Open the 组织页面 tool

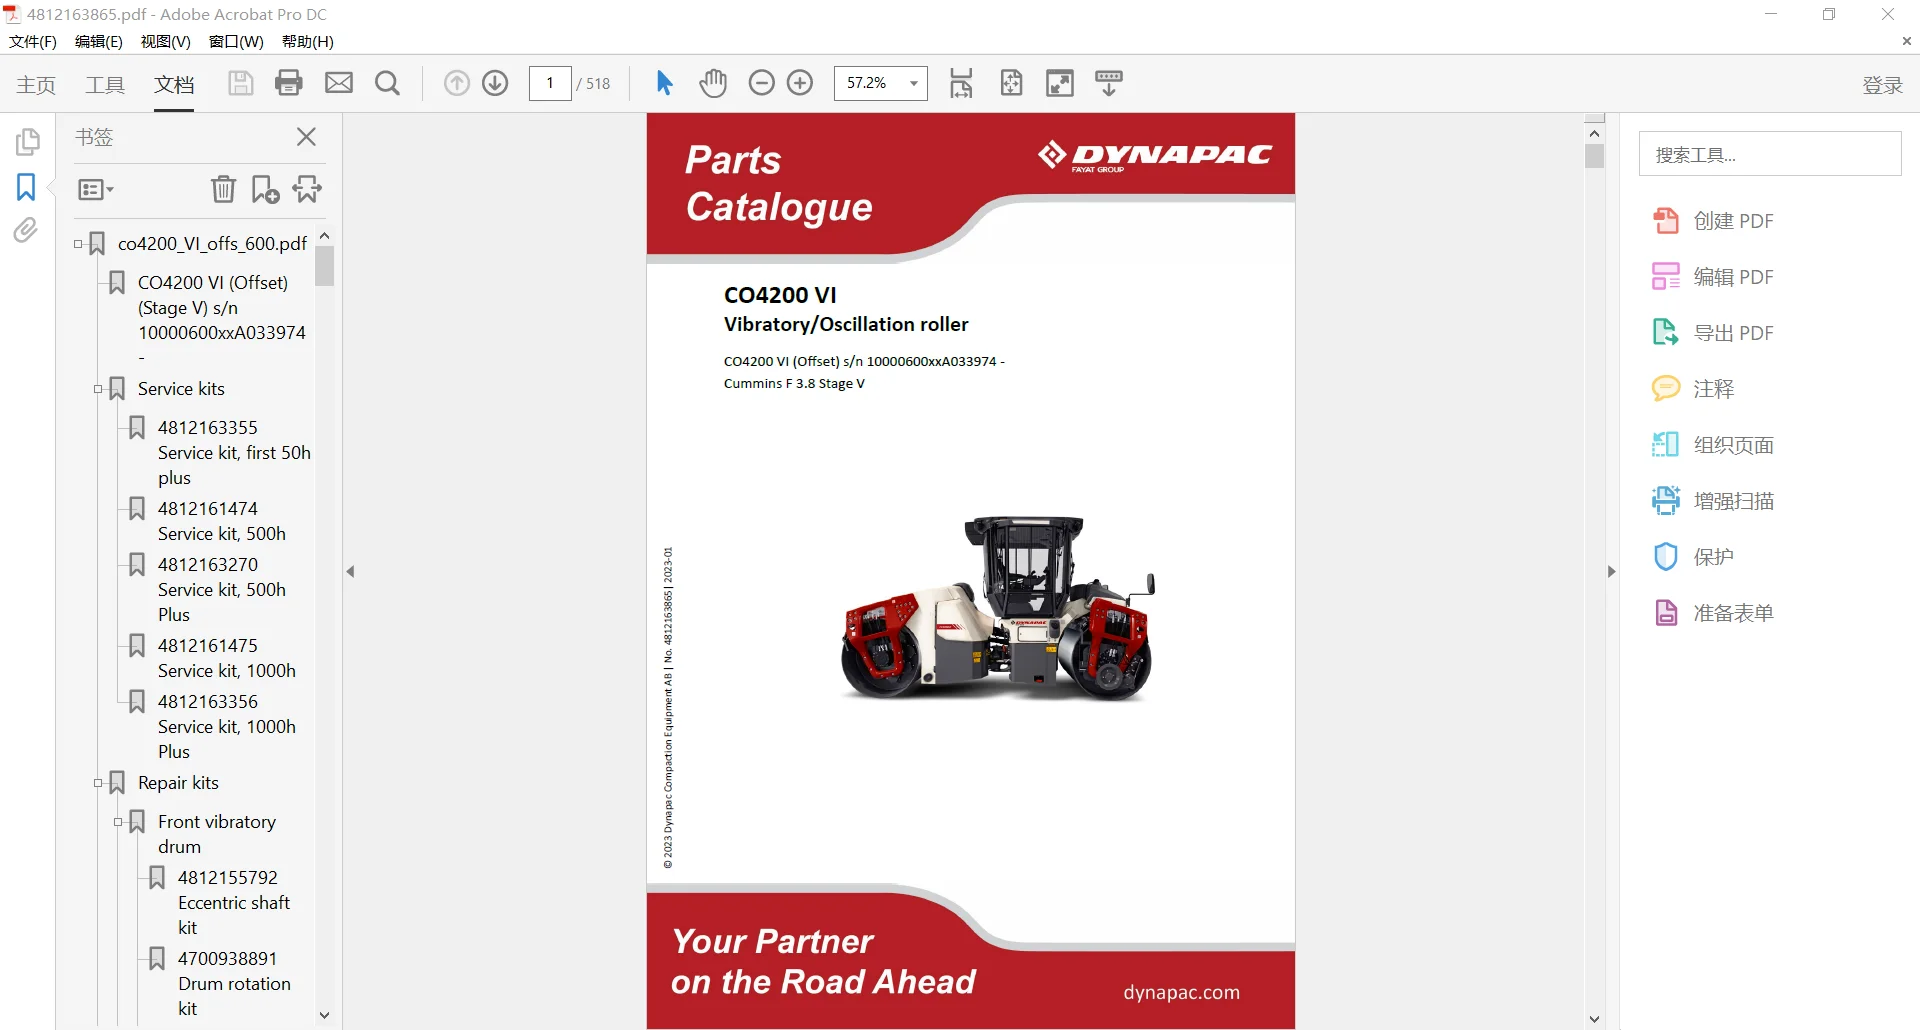coord(1713,445)
